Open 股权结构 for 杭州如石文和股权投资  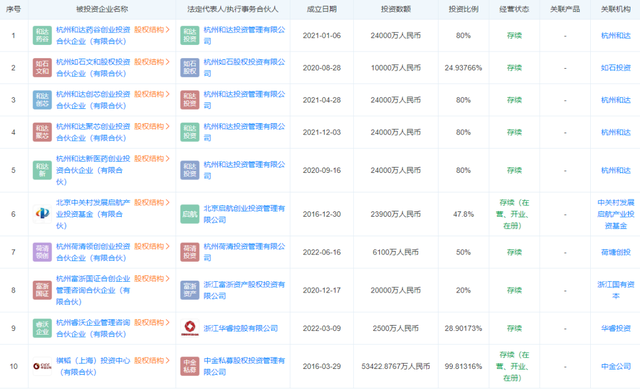click(x=152, y=62)
